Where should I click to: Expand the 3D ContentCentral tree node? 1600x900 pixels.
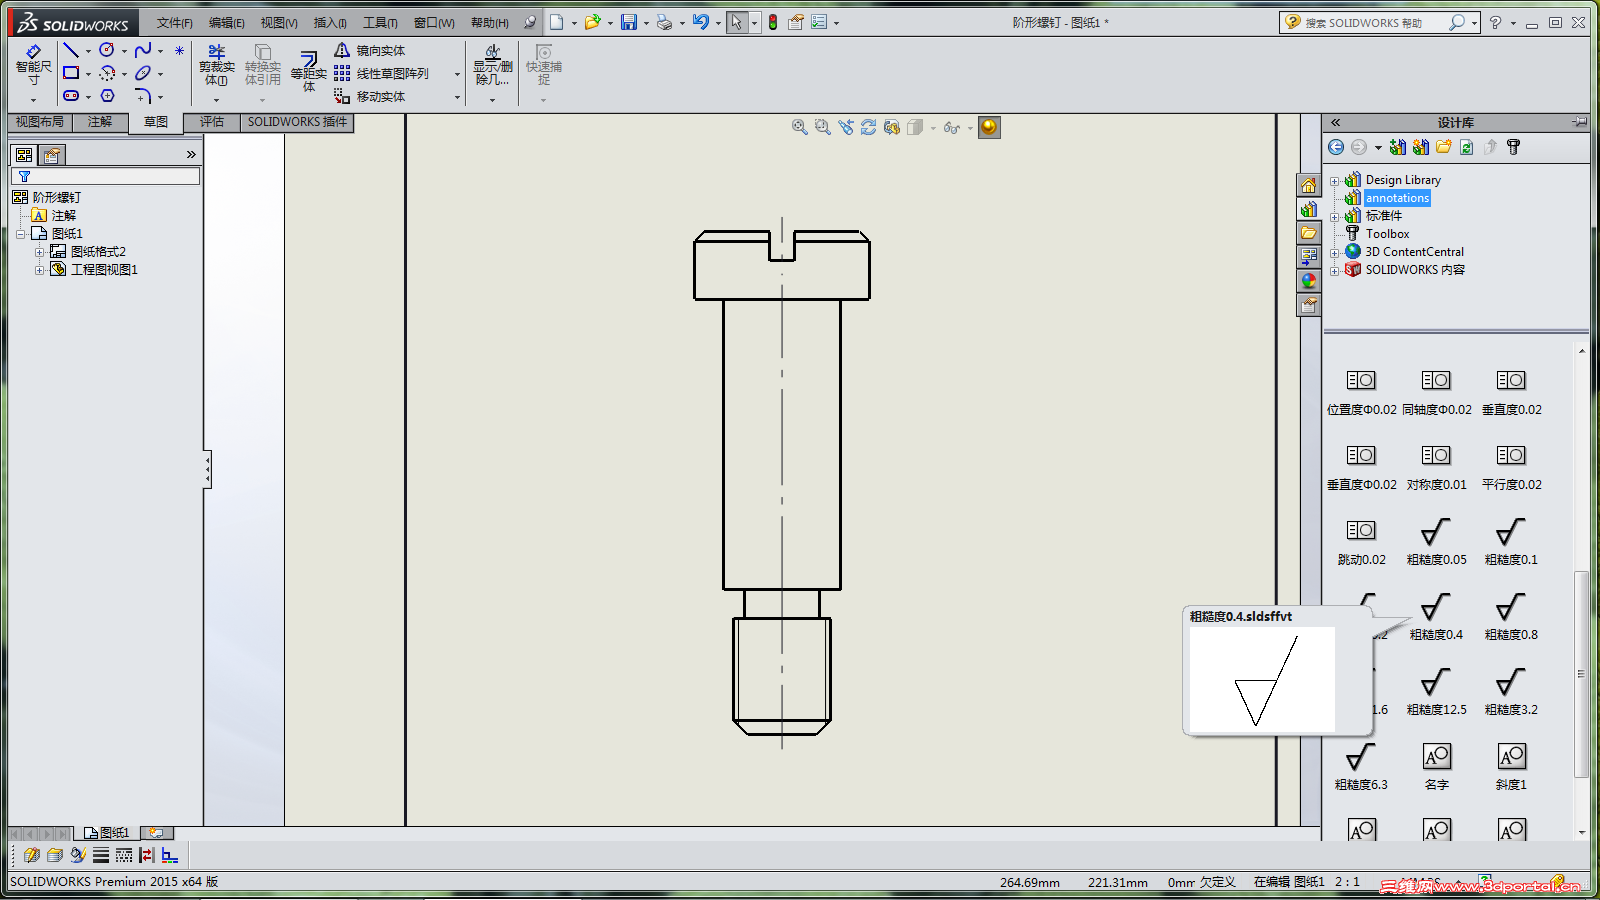(x=1334, y=253)
